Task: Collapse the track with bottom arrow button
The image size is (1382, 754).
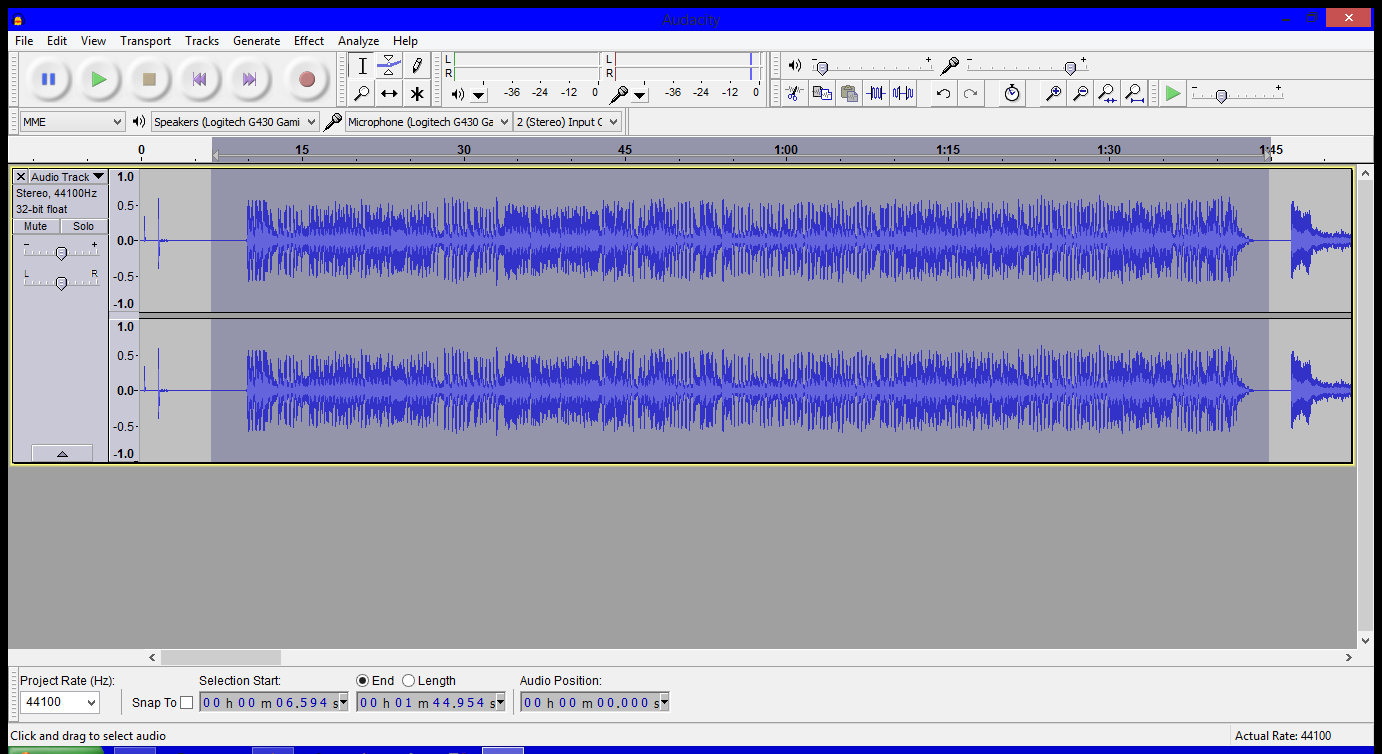Action: [61, 453]
